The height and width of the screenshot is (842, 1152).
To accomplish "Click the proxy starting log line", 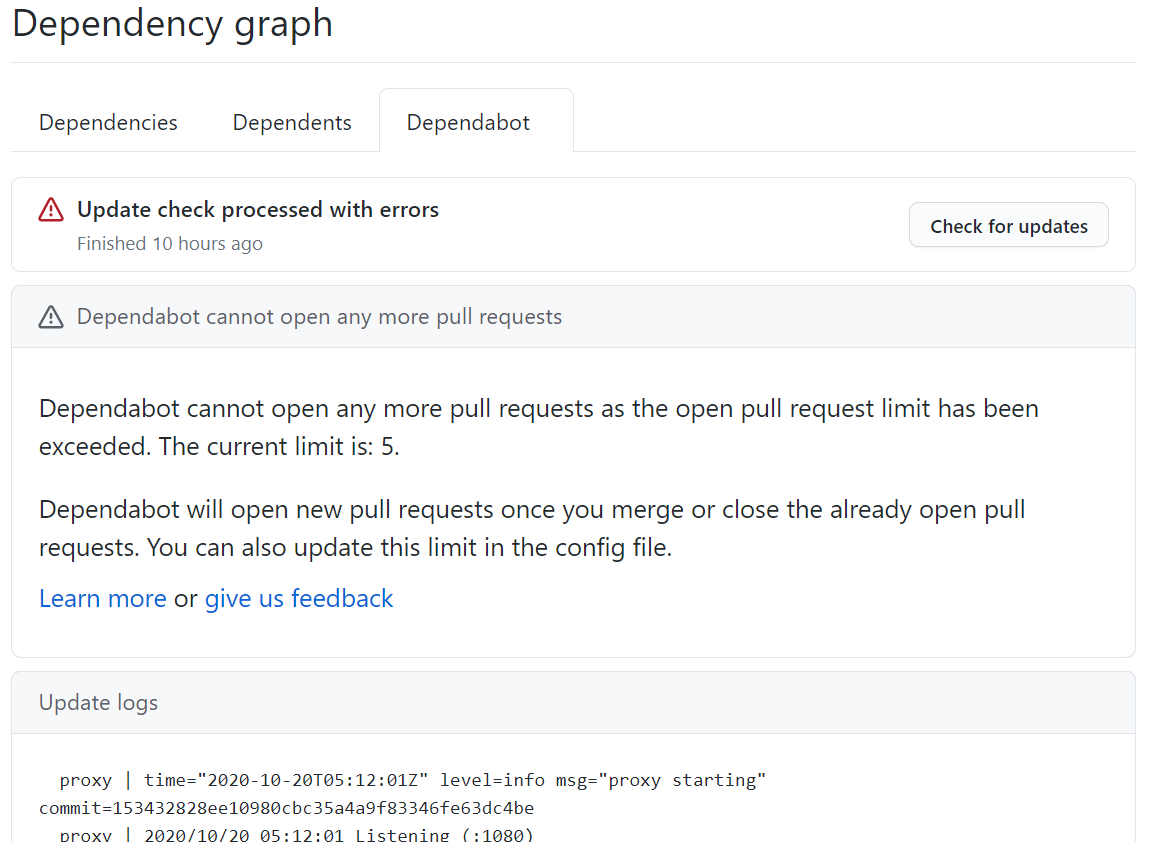I will coord(413,780).
